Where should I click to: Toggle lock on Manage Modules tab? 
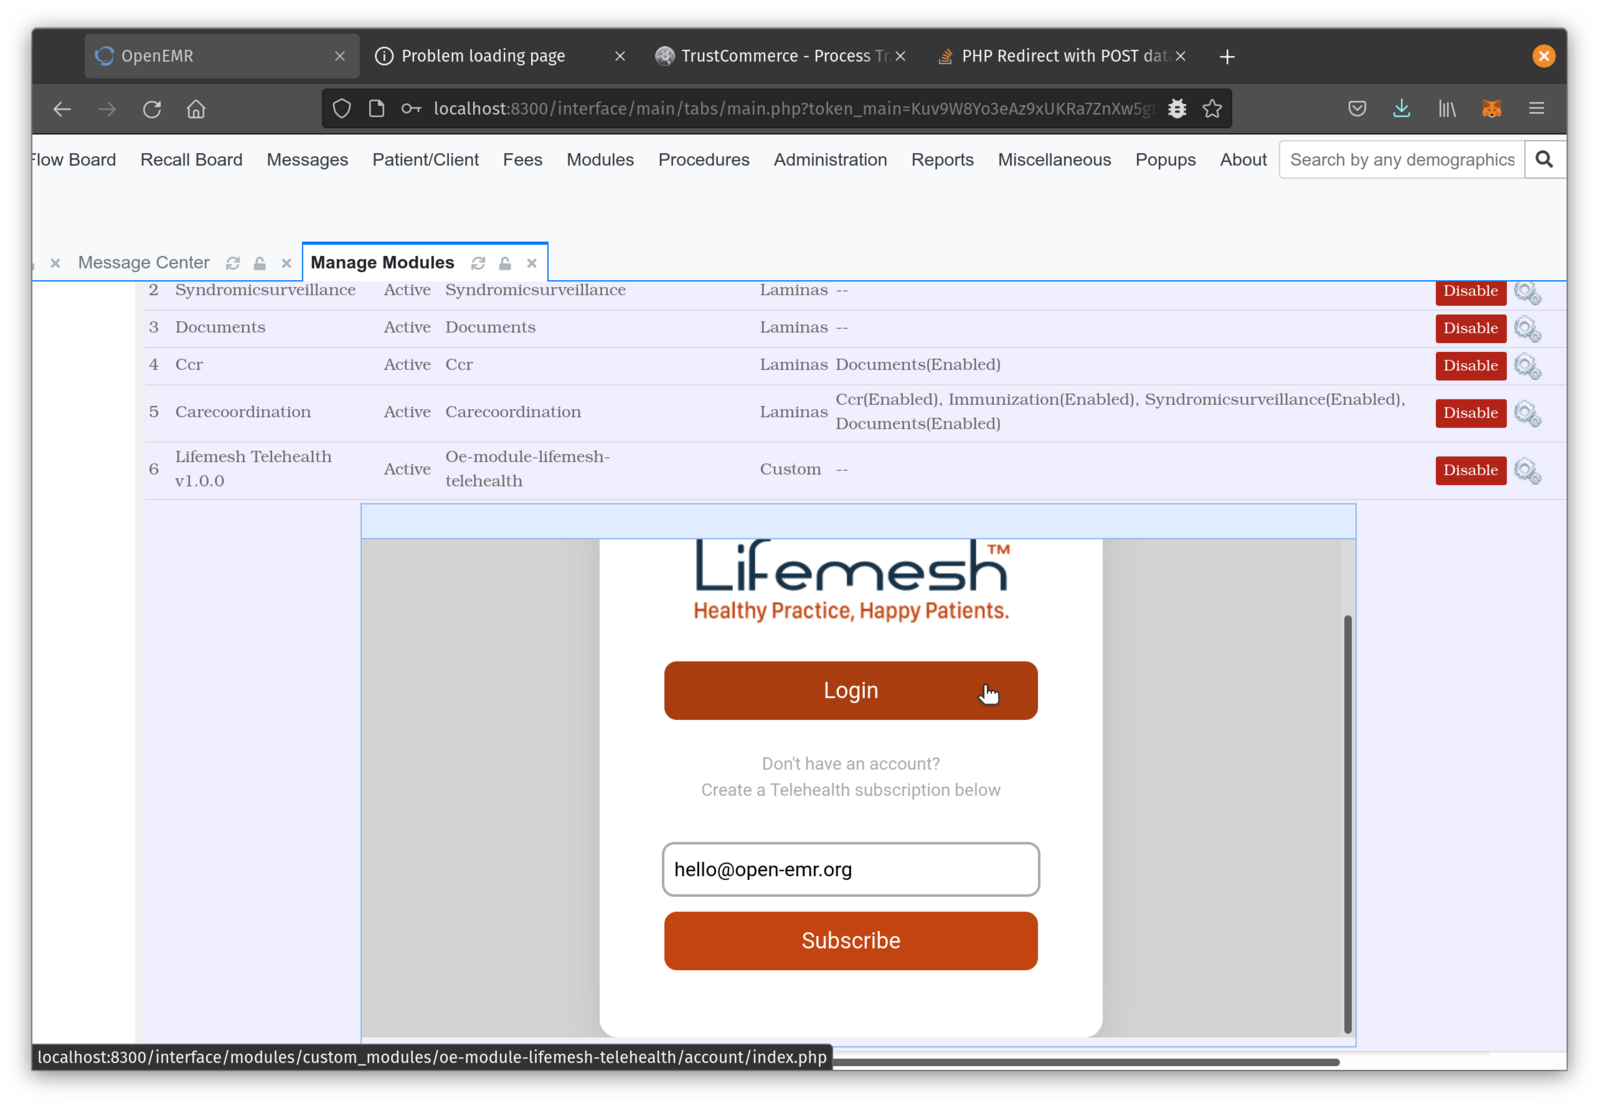point(505,263)
